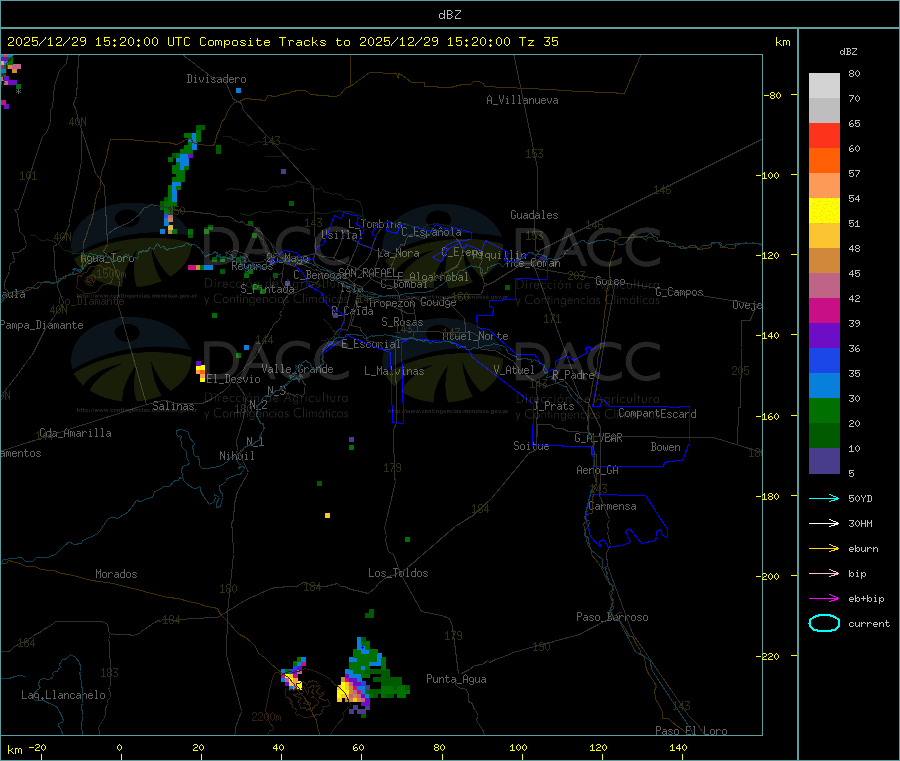Select the 30 dBZ green swatch
Image resolution: width=900 pixels, height=761 pixels.
tap(824, 410)
